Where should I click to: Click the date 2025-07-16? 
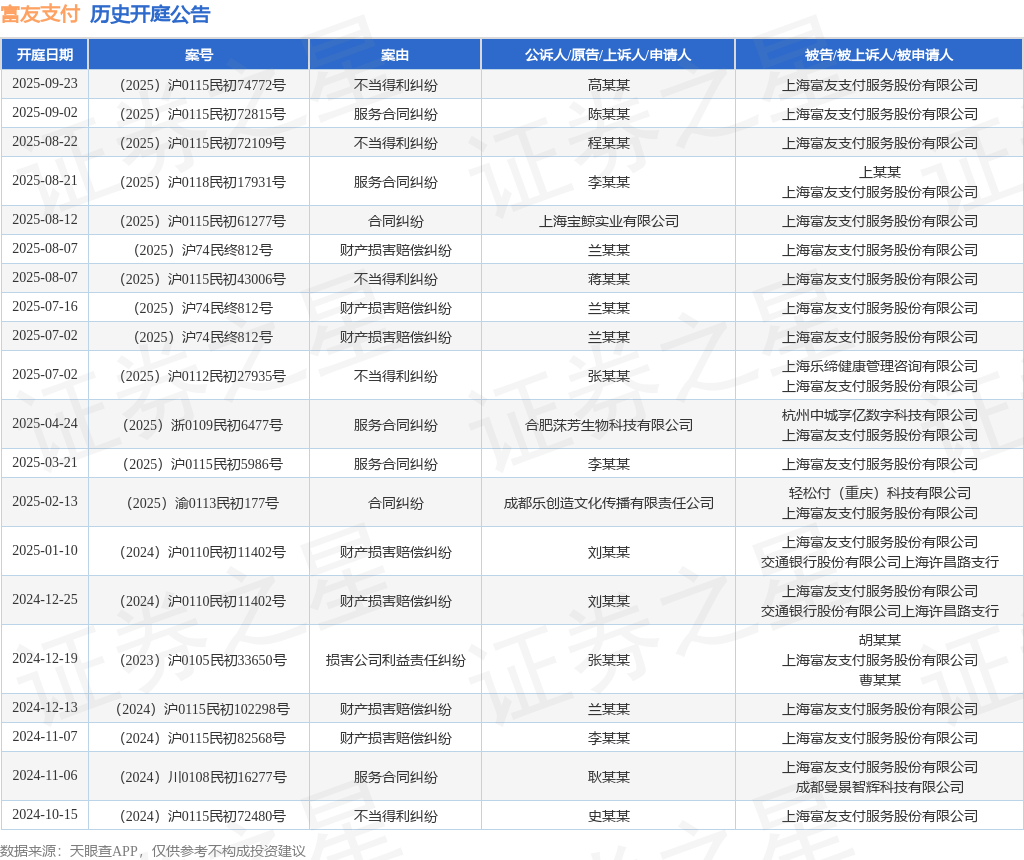tap(44, 306)
